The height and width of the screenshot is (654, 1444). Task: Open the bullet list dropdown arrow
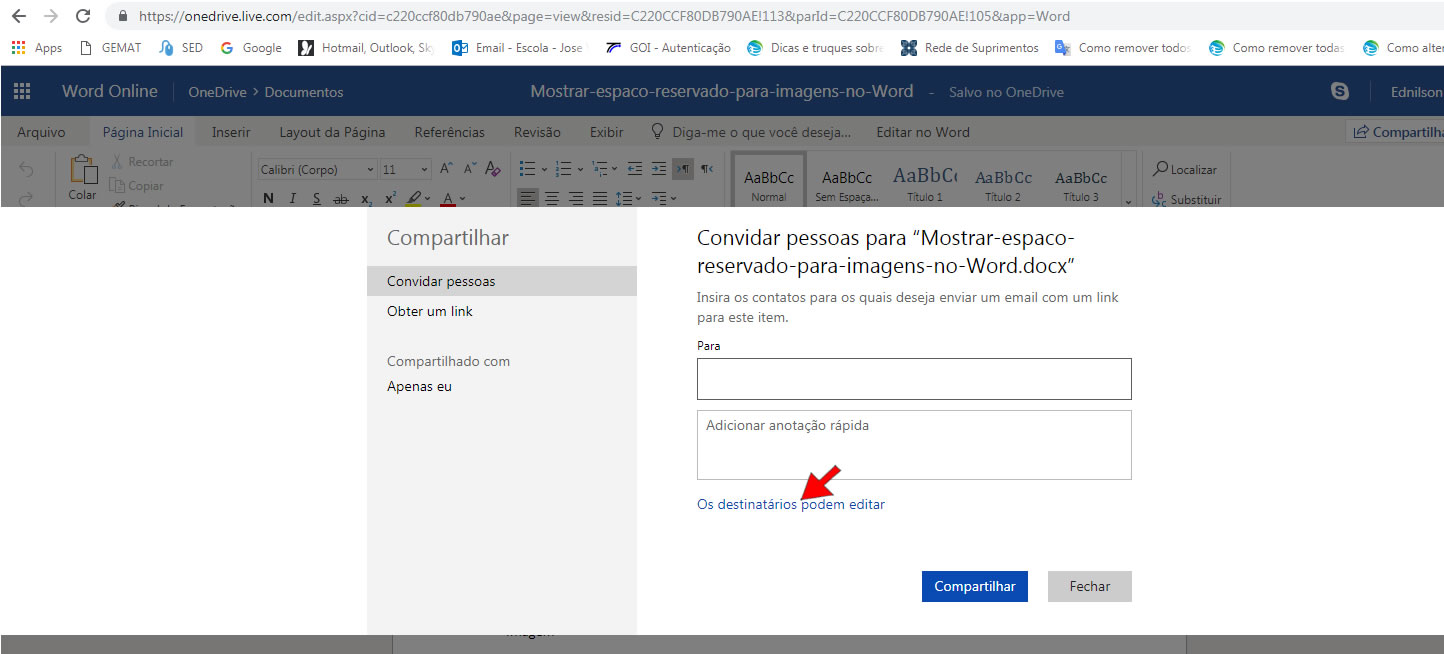pos(543,170)
